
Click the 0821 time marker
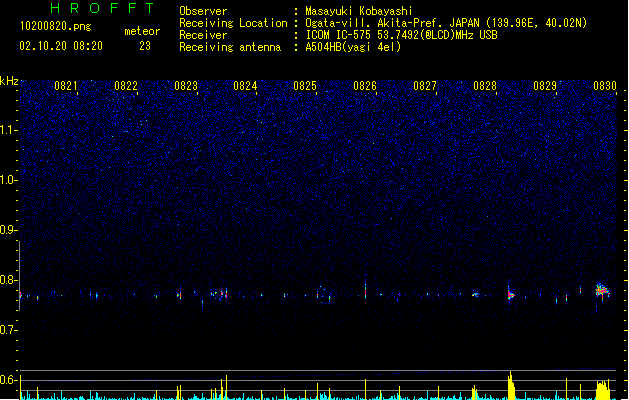[65, 86]
